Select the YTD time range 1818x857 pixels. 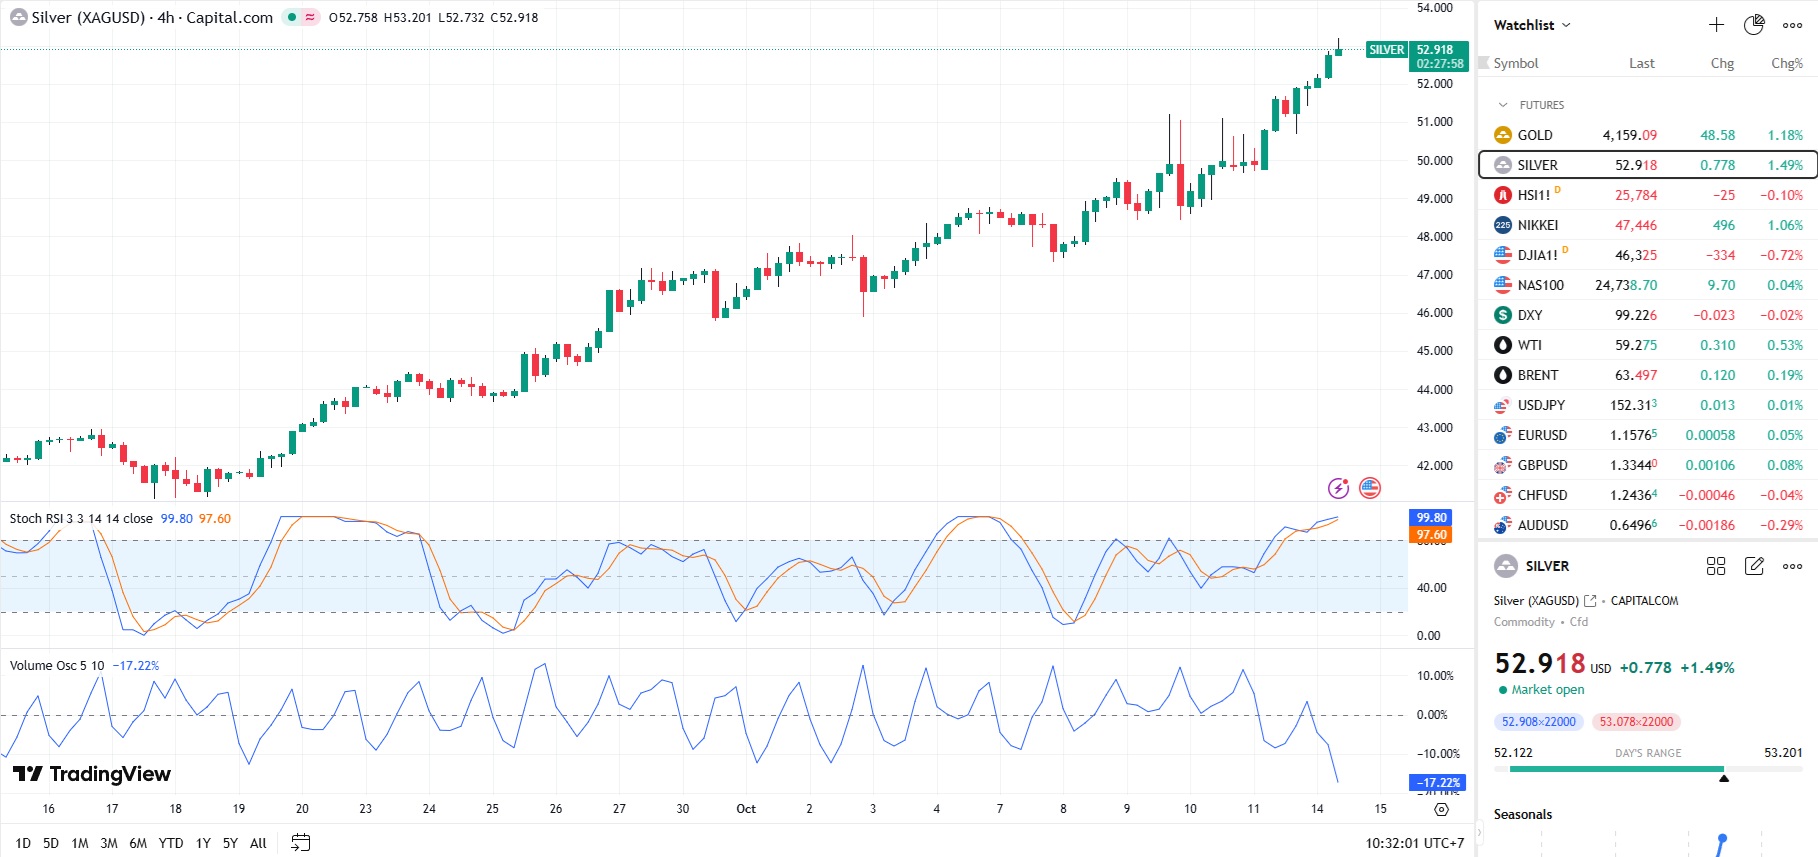pos(171,843)
